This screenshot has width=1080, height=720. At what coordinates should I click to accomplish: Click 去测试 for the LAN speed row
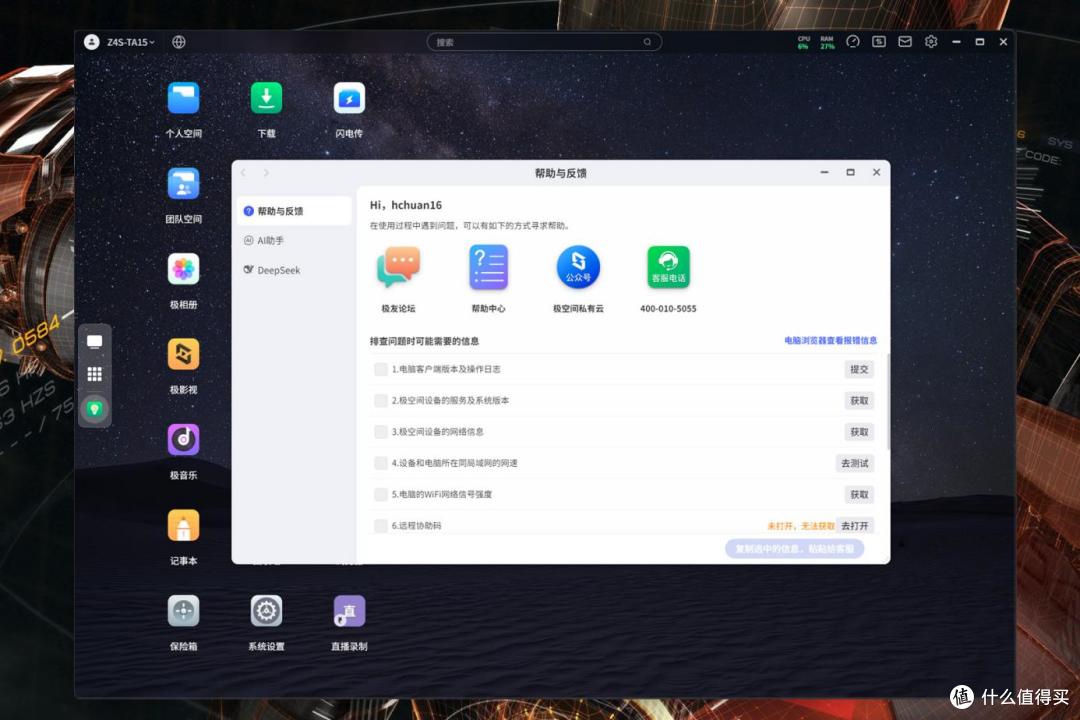tap(855, 463)
